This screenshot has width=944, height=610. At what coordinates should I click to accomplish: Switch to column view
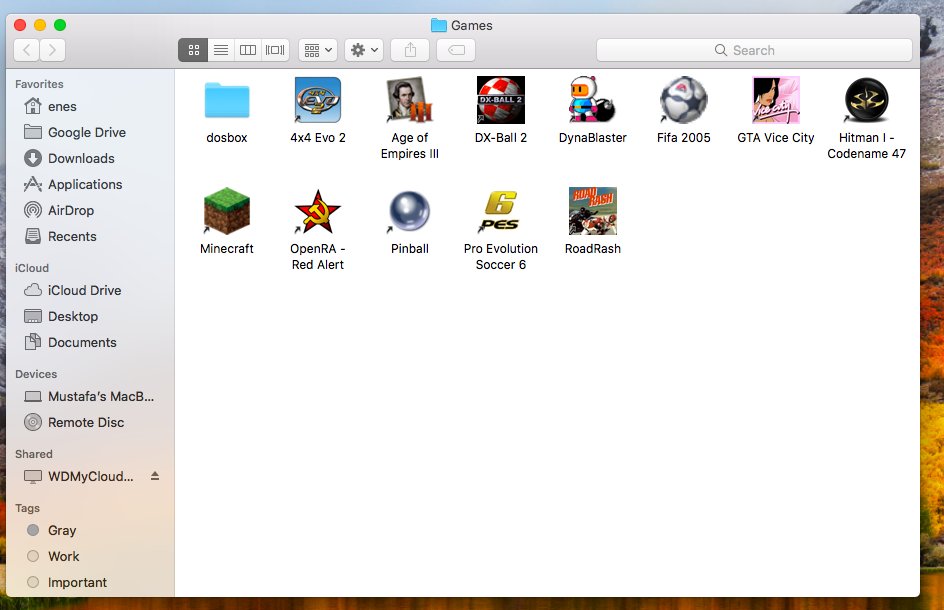(247, 50)
